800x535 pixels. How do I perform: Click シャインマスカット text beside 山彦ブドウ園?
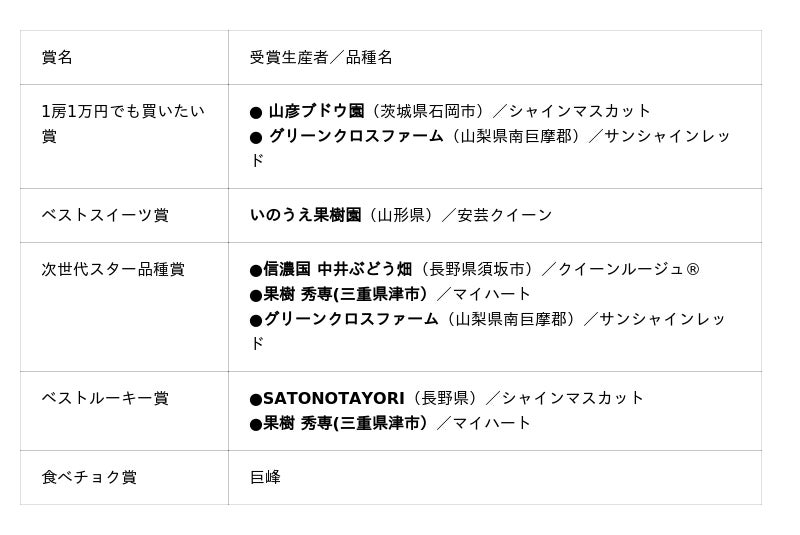click(x=580, y=111)
